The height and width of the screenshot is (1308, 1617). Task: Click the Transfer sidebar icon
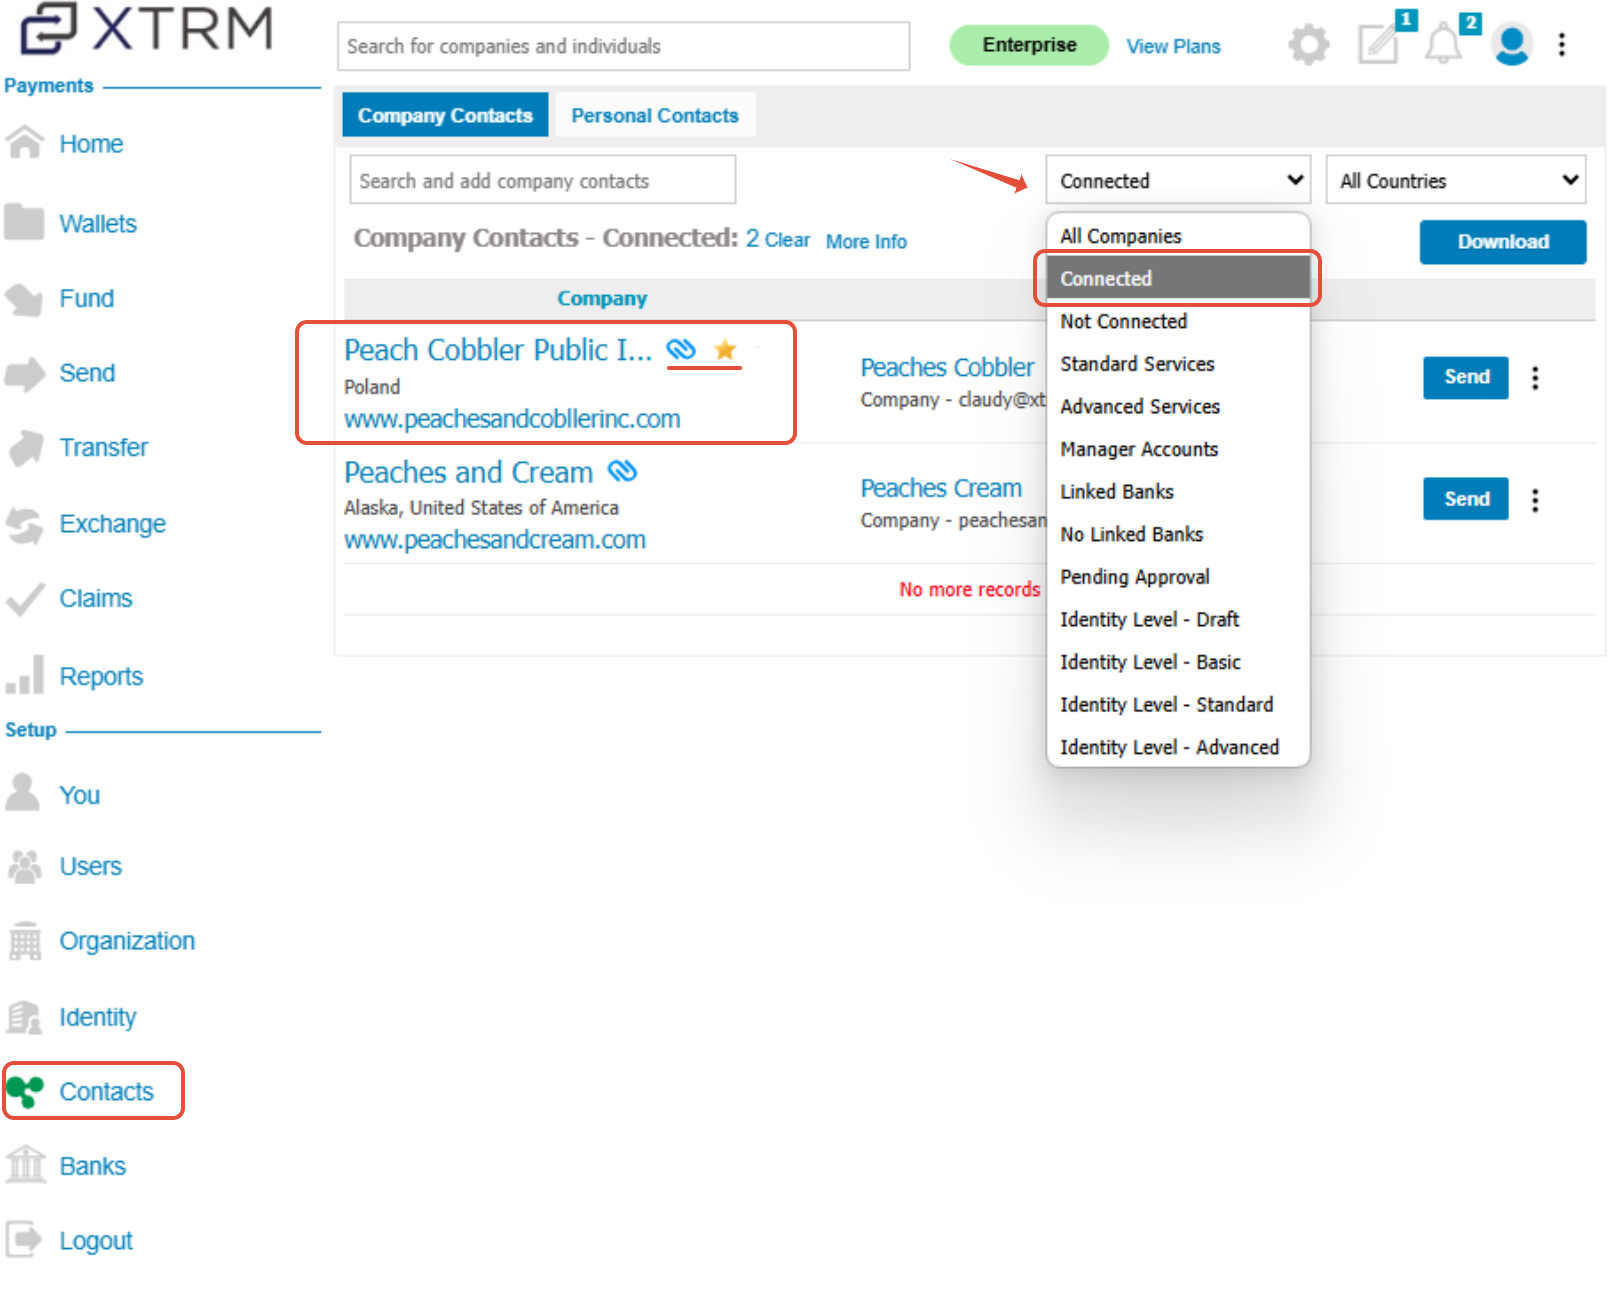[x=26, y=447]
